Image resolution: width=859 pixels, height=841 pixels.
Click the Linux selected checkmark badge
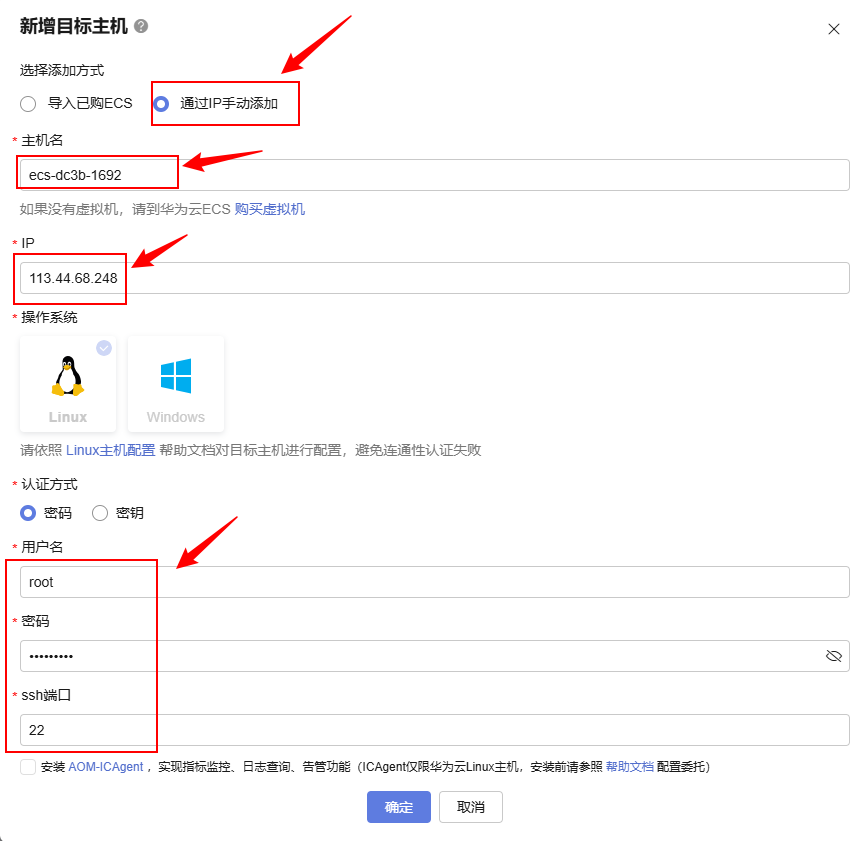tap(104, 348)
